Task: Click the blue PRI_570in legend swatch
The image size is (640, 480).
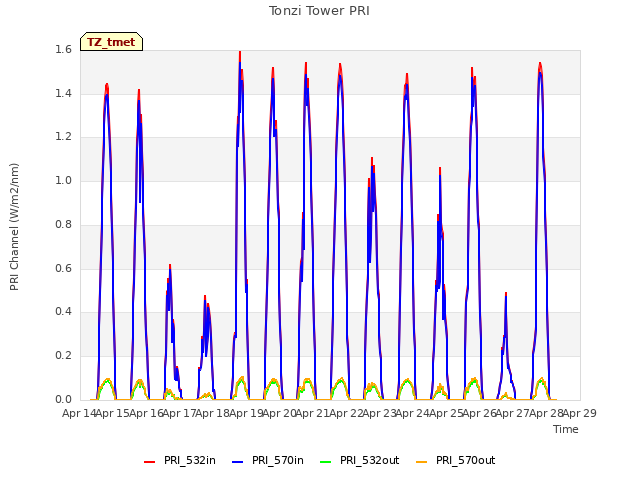Action: [x=238, y=462]
